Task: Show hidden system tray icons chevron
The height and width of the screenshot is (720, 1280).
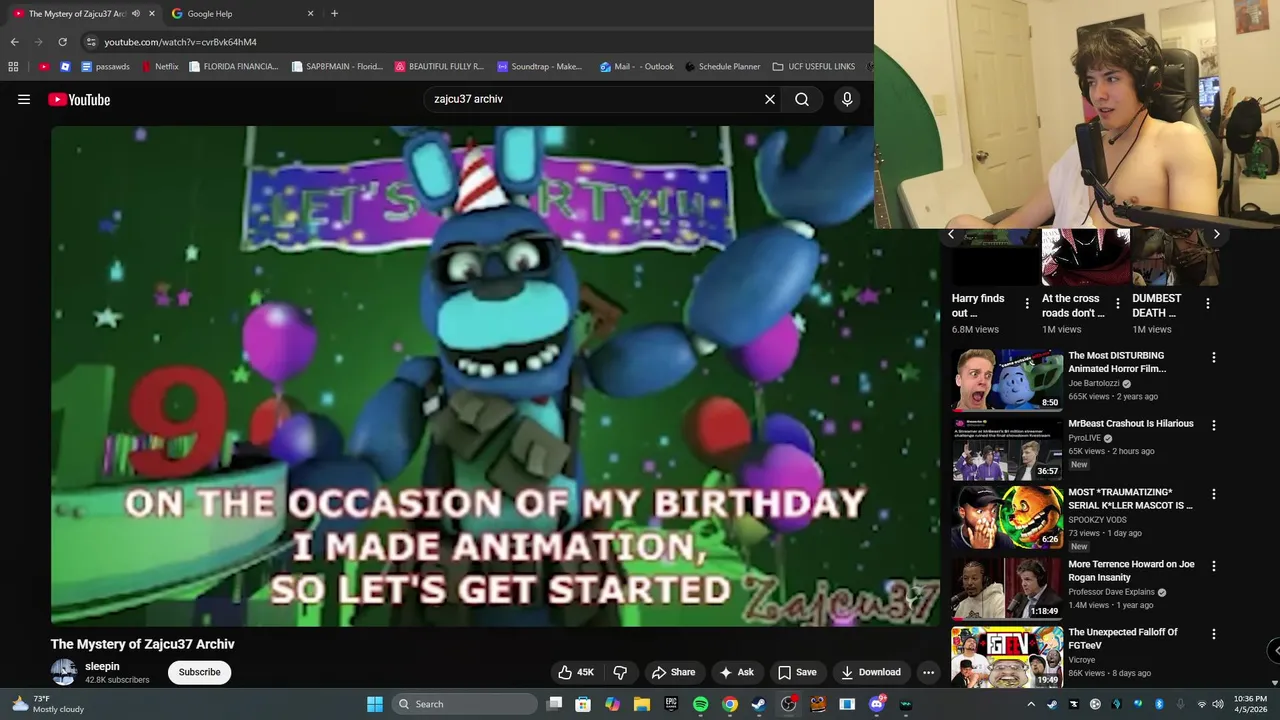Action: (x=1031, y=704)
